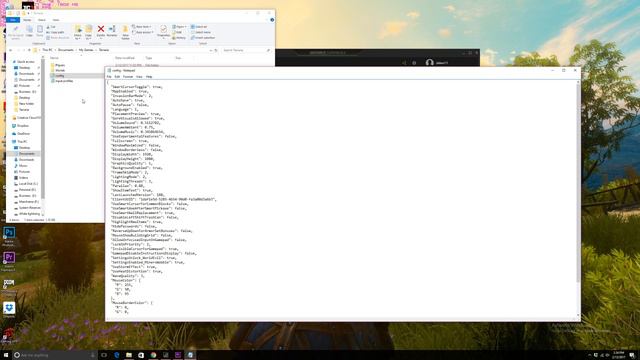Viewport: 640px width, 360px height.
Task: Open the Edit menu in Notepad
Action: tap(117, 77)
